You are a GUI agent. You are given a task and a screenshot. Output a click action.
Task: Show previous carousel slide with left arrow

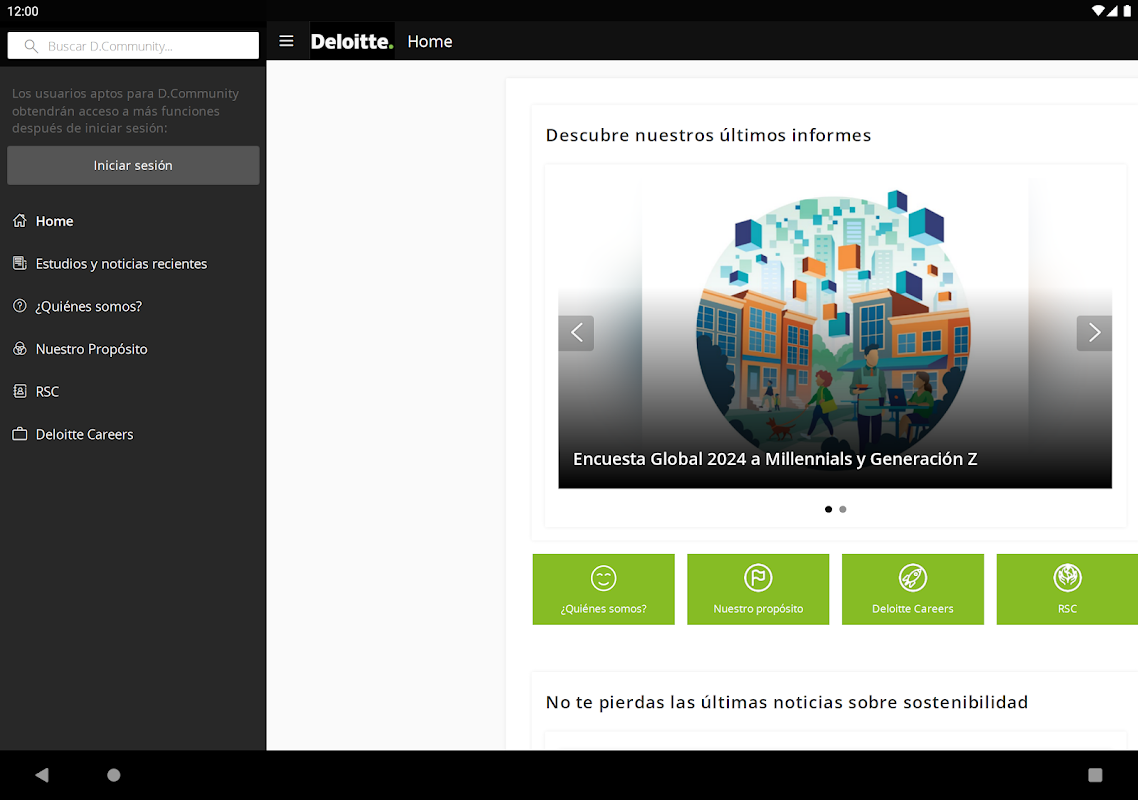point(576,333)
